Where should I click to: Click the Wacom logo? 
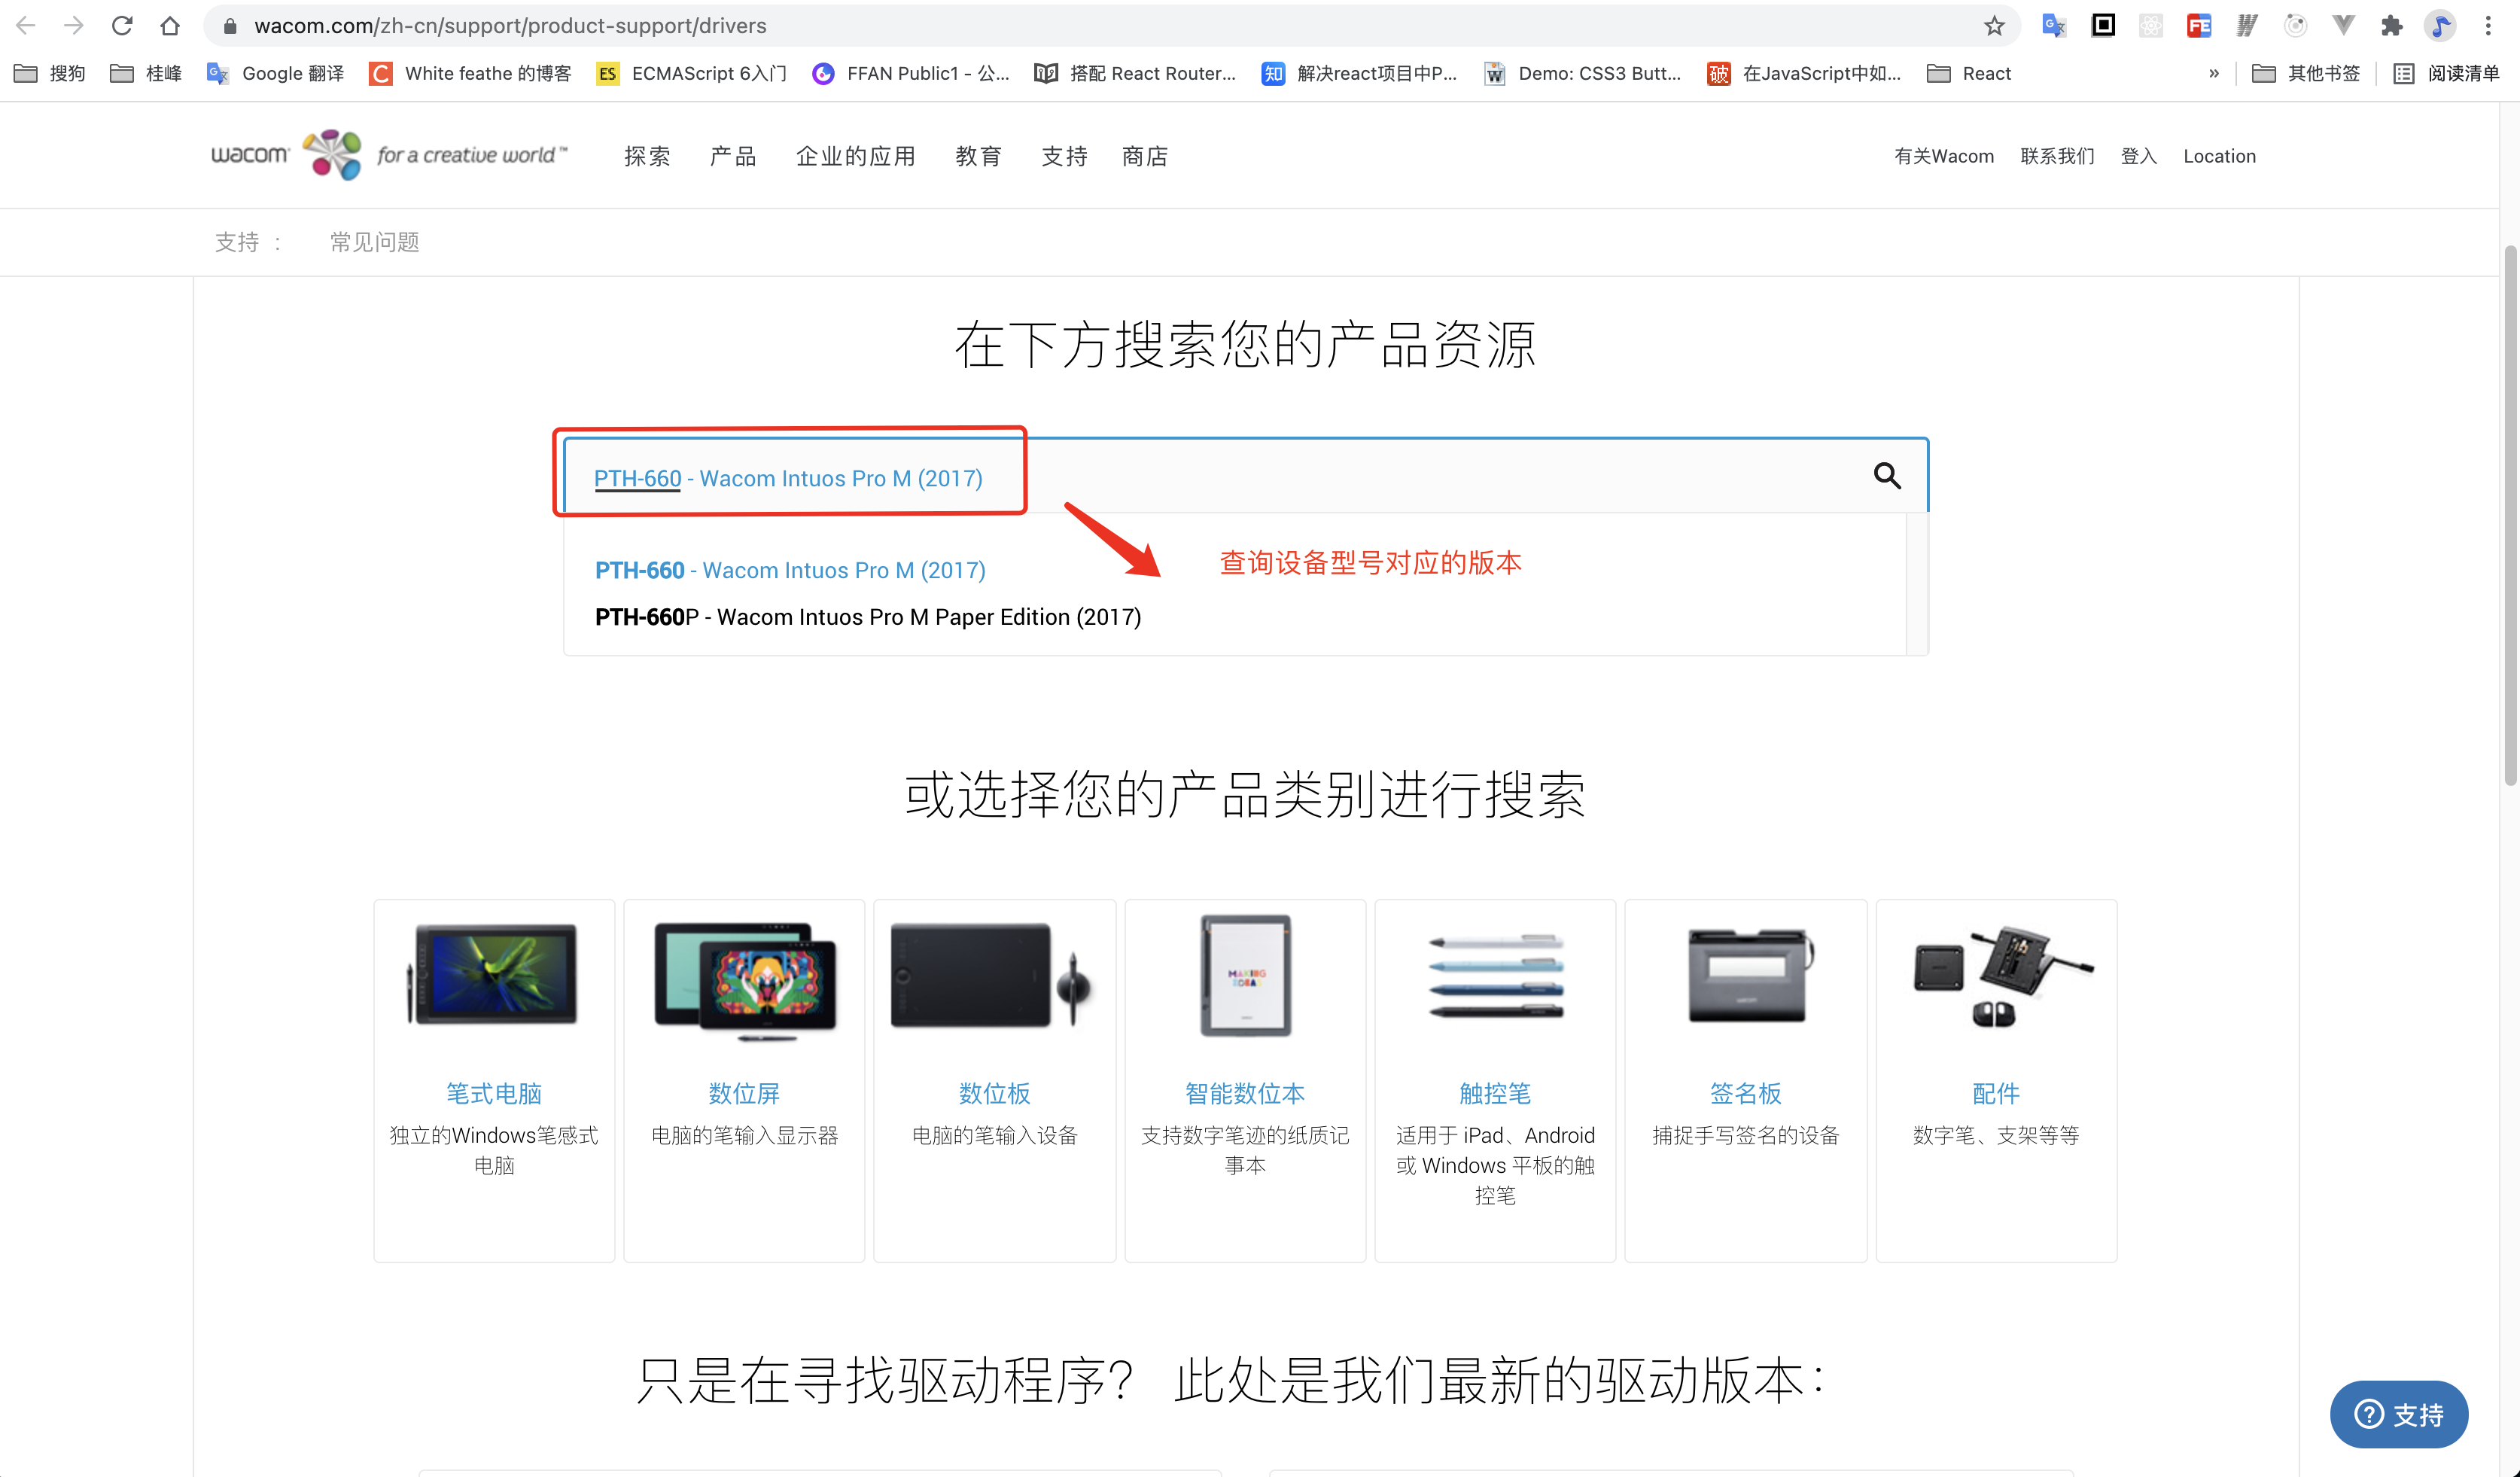click(388, 155)
